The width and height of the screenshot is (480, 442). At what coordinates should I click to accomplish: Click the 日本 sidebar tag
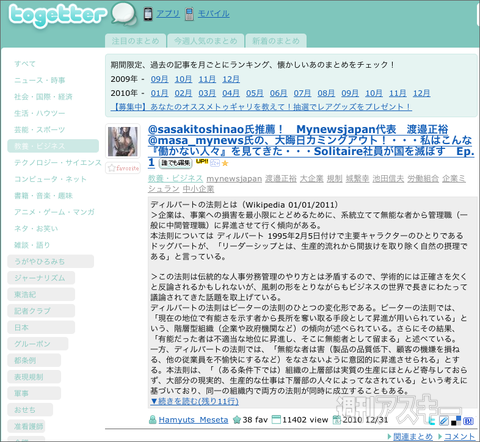tap(41, 327)
